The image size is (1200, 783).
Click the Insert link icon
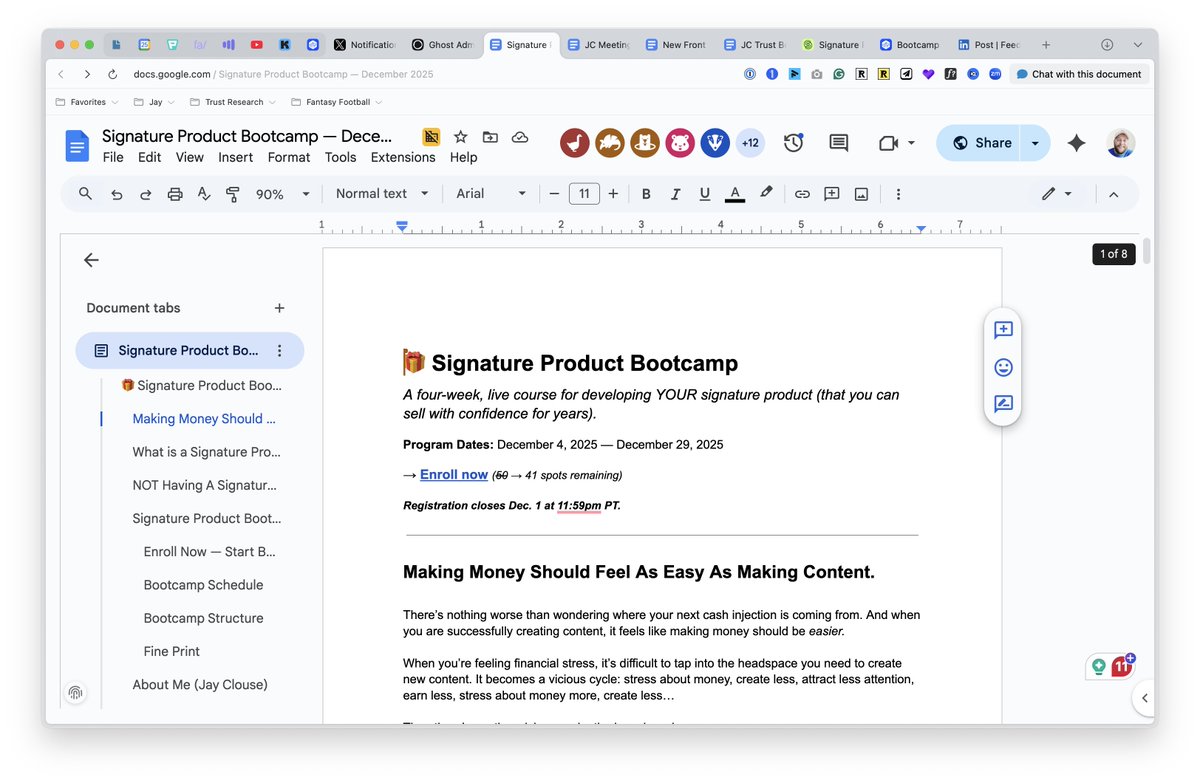tap(802, 193)
